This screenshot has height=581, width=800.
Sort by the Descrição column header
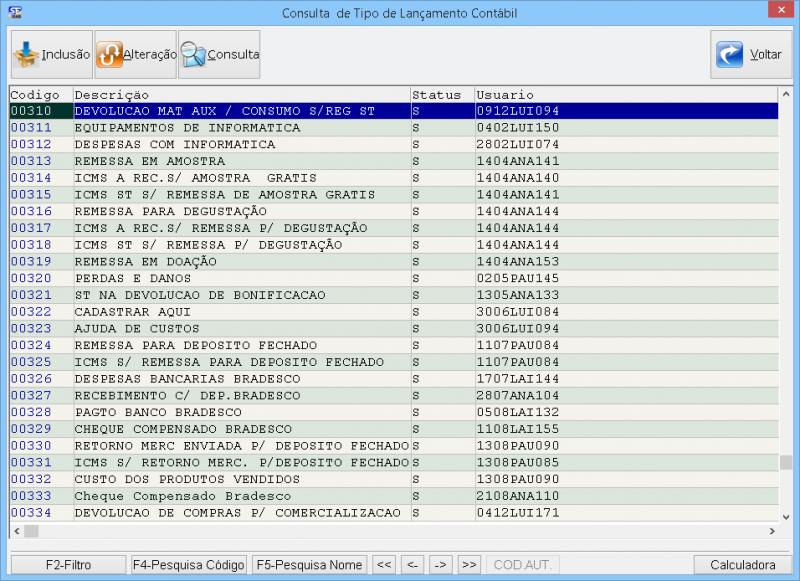240,95
